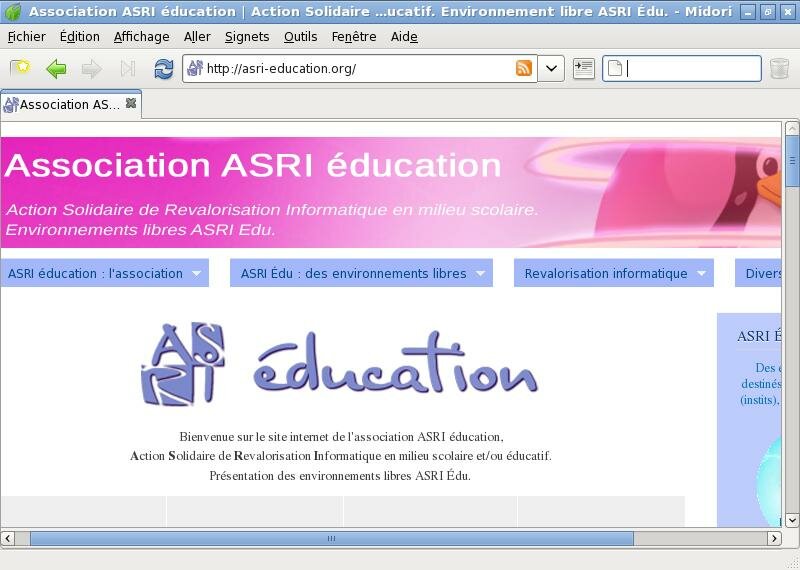Click 'Présentation des environnements libres ASRI Édu.'
Image resolution: width=800 pixels, height=570 pixels.
tap(340, 476)
